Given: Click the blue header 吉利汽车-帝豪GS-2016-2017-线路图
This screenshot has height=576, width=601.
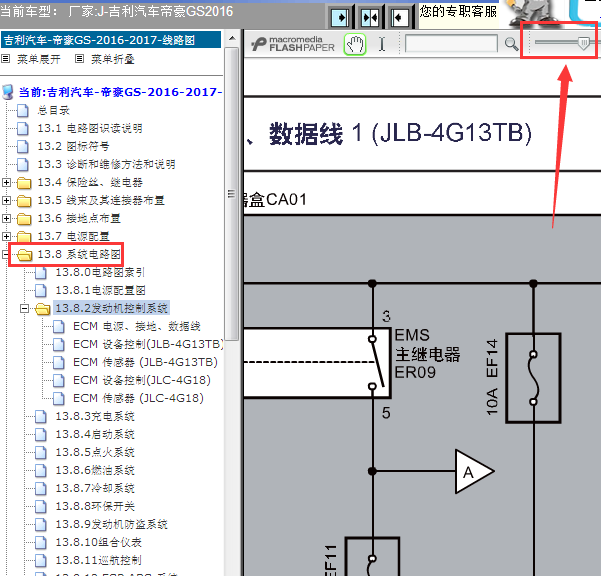Looking at the screenshot, I should (x=111, y=40).
